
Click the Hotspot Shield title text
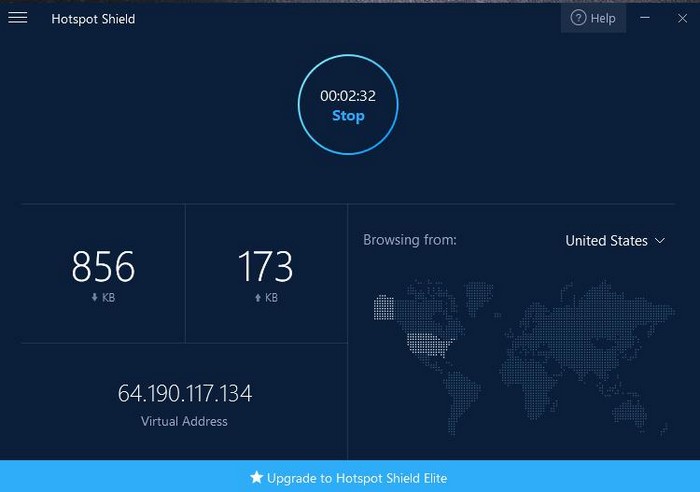93,19
